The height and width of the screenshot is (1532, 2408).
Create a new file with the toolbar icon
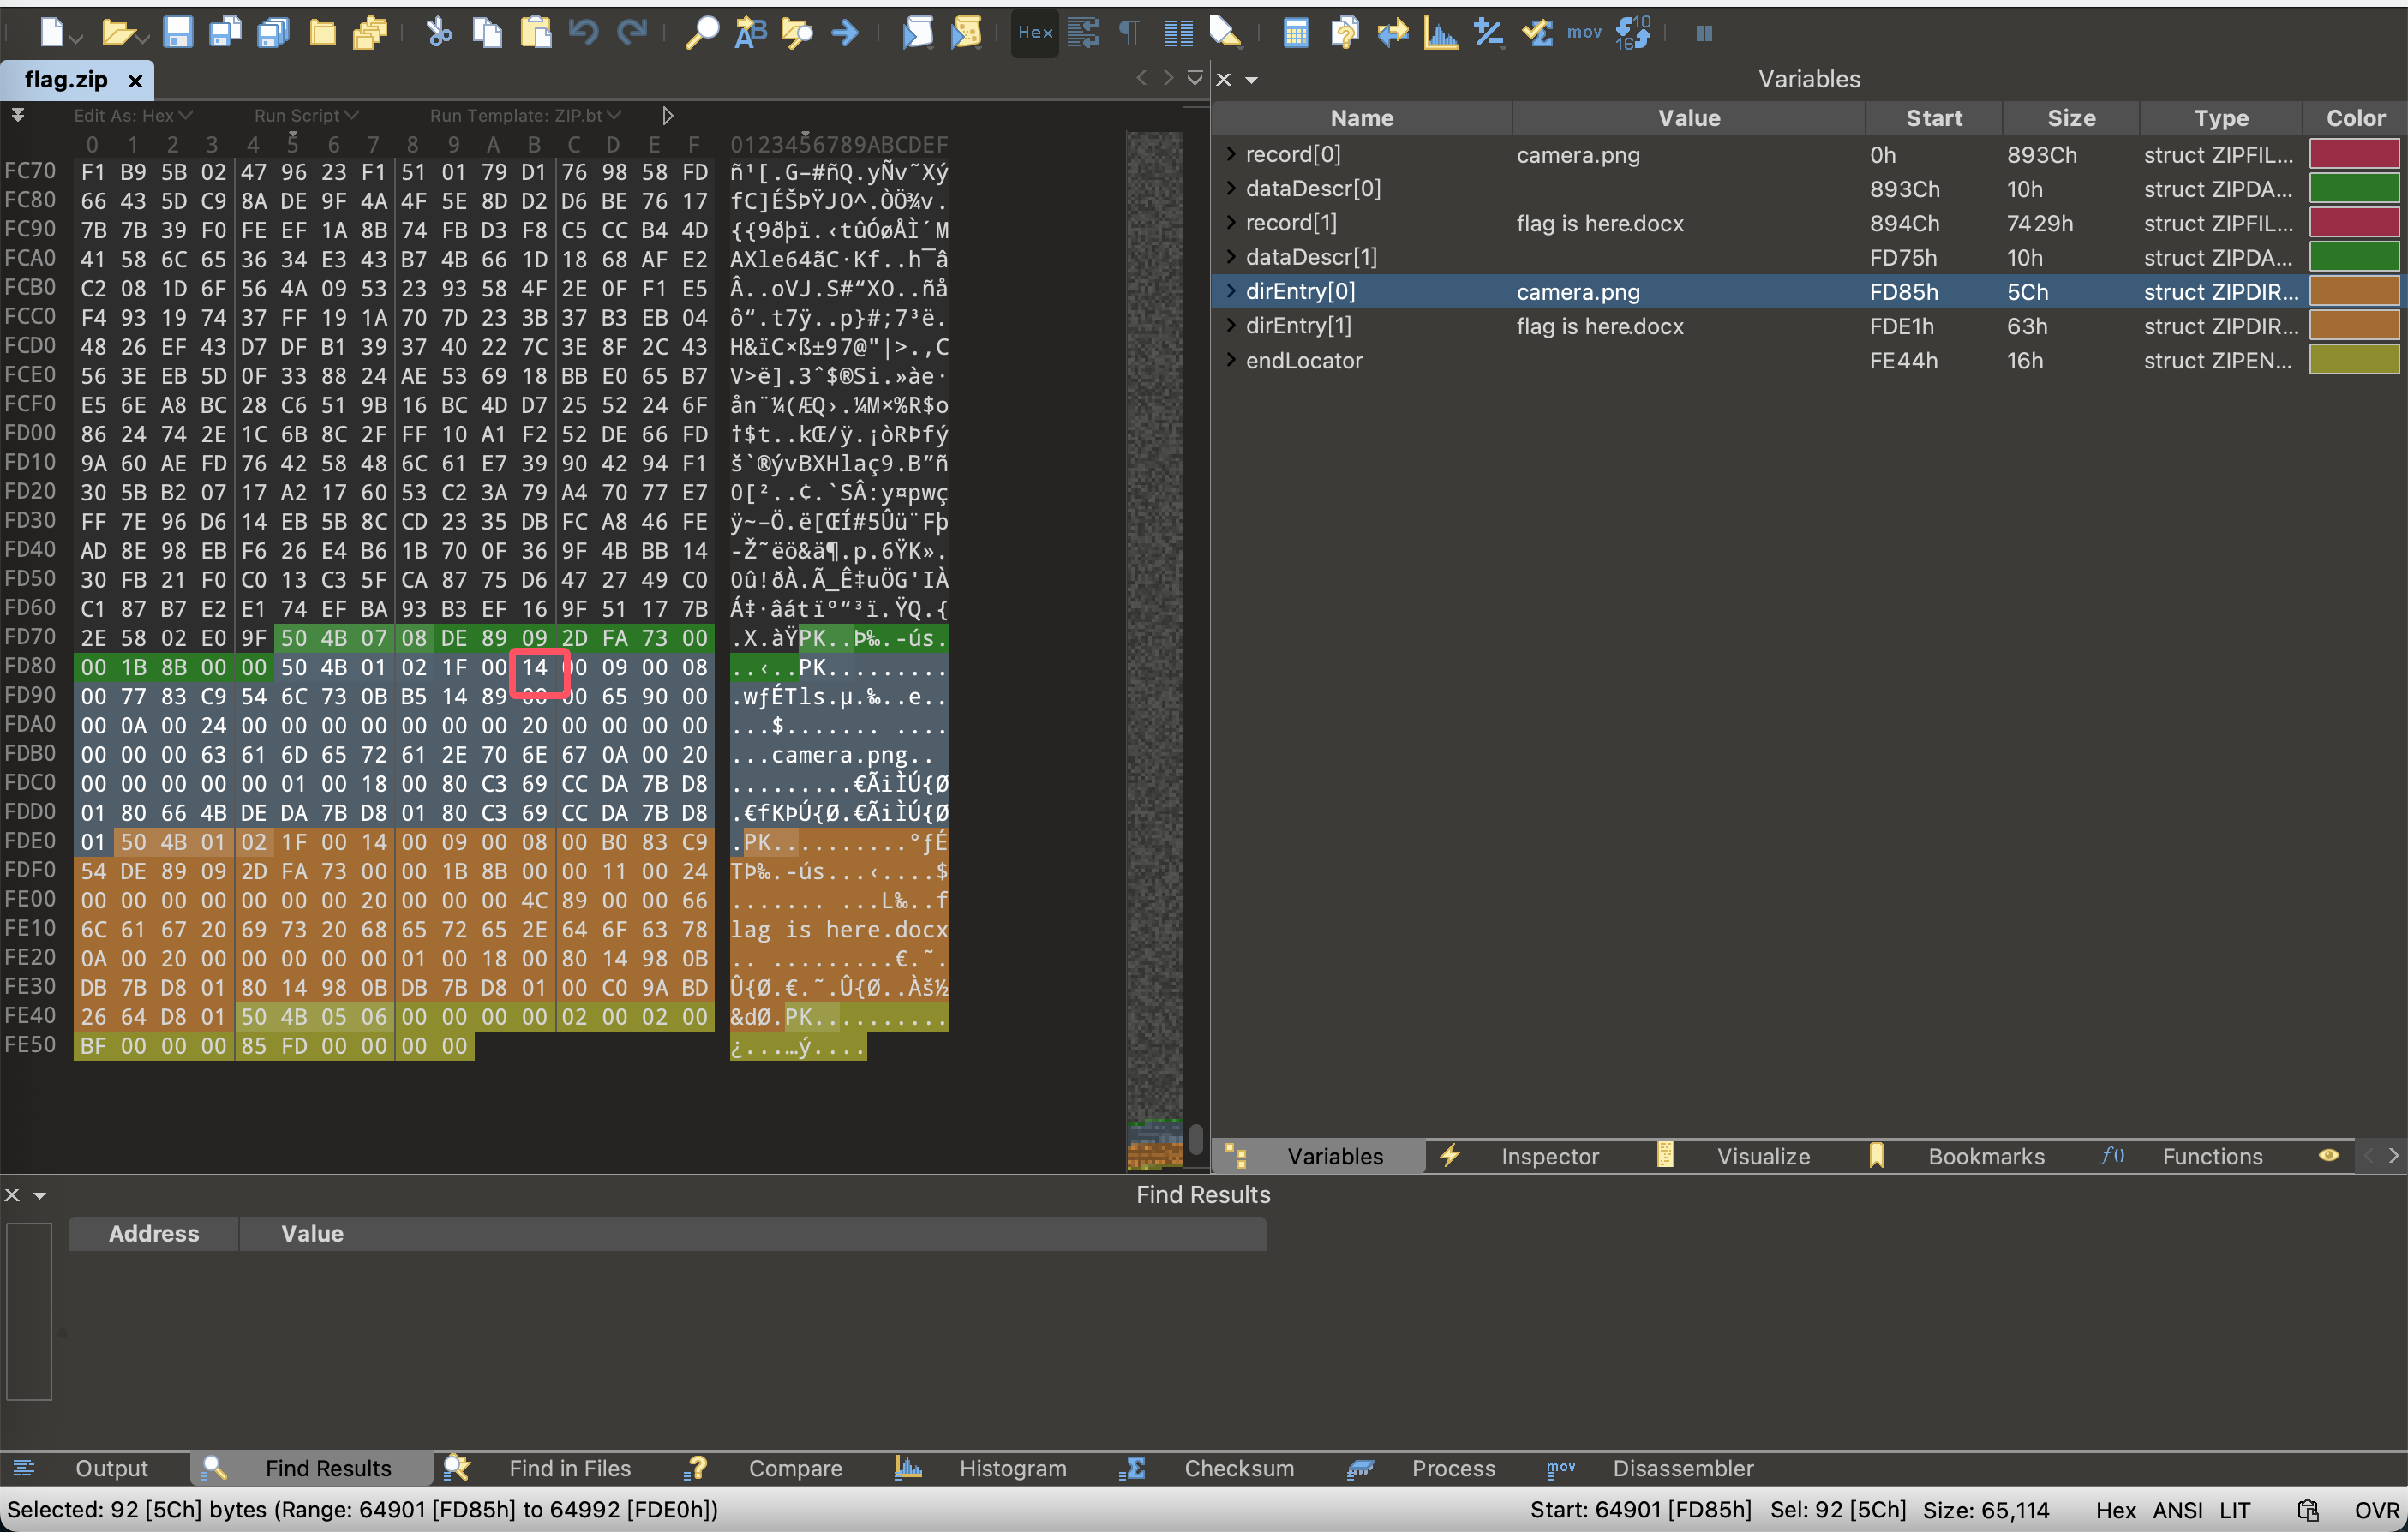coord(52,33)
